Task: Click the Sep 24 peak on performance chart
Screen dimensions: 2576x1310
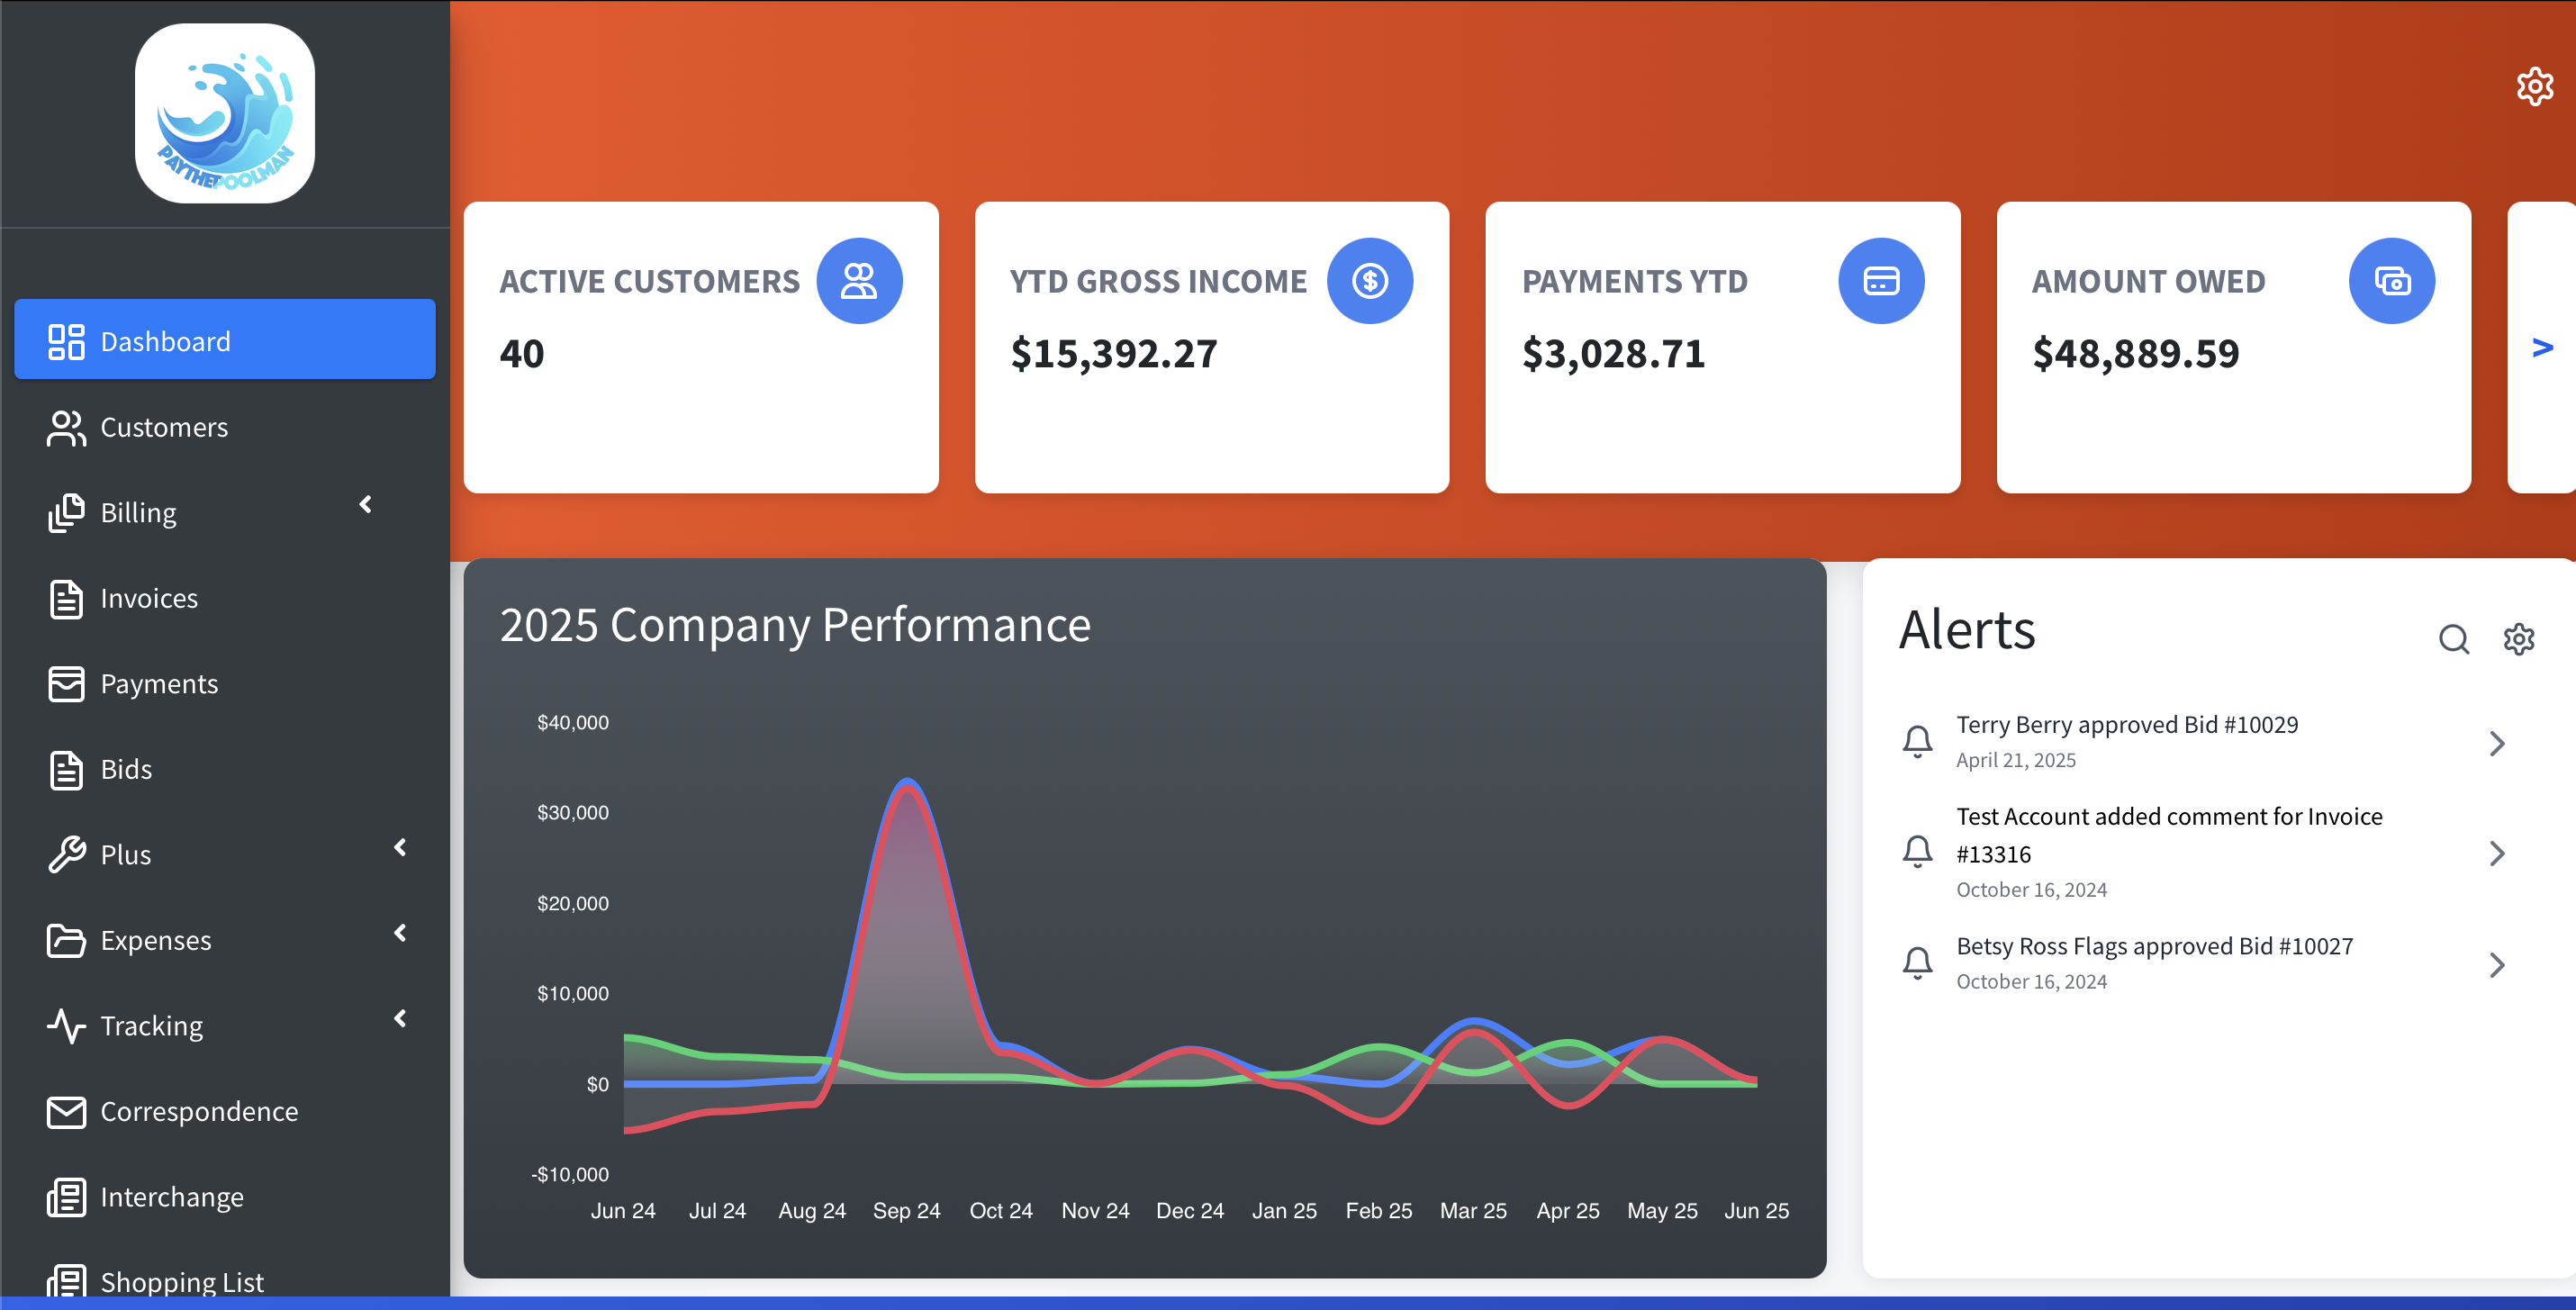Action: 907,782
